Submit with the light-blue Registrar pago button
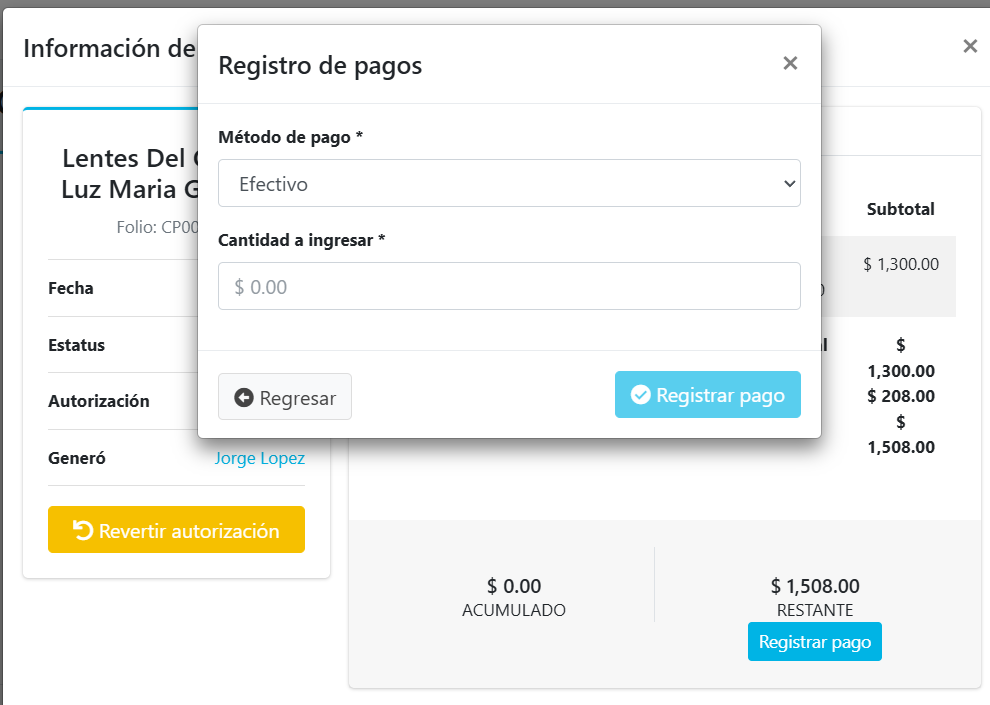 707,395
